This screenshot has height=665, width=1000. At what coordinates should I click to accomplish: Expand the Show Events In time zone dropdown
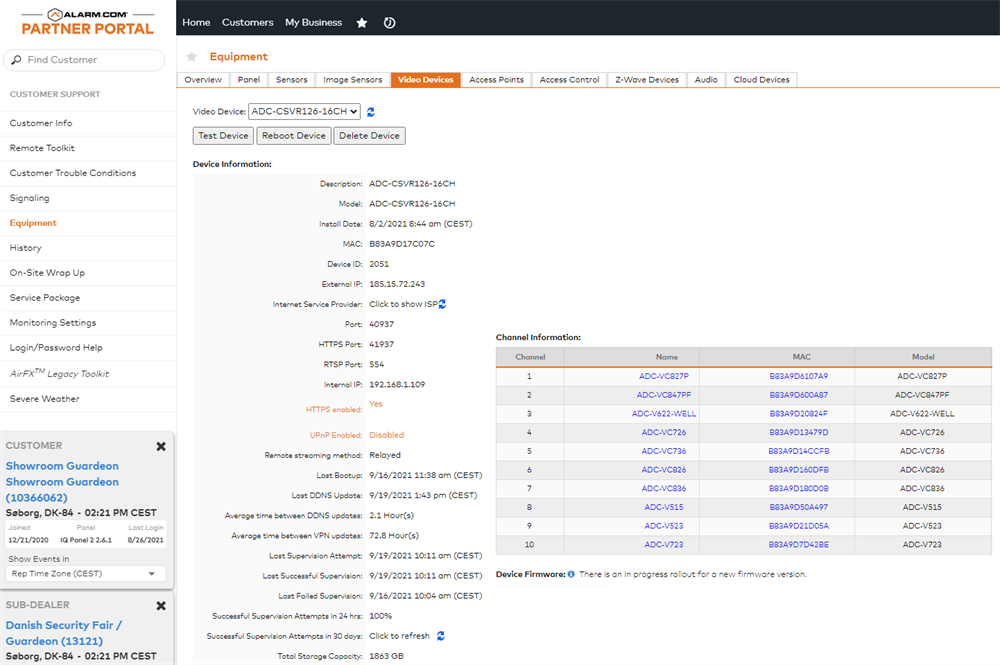[x=87, y=574]
